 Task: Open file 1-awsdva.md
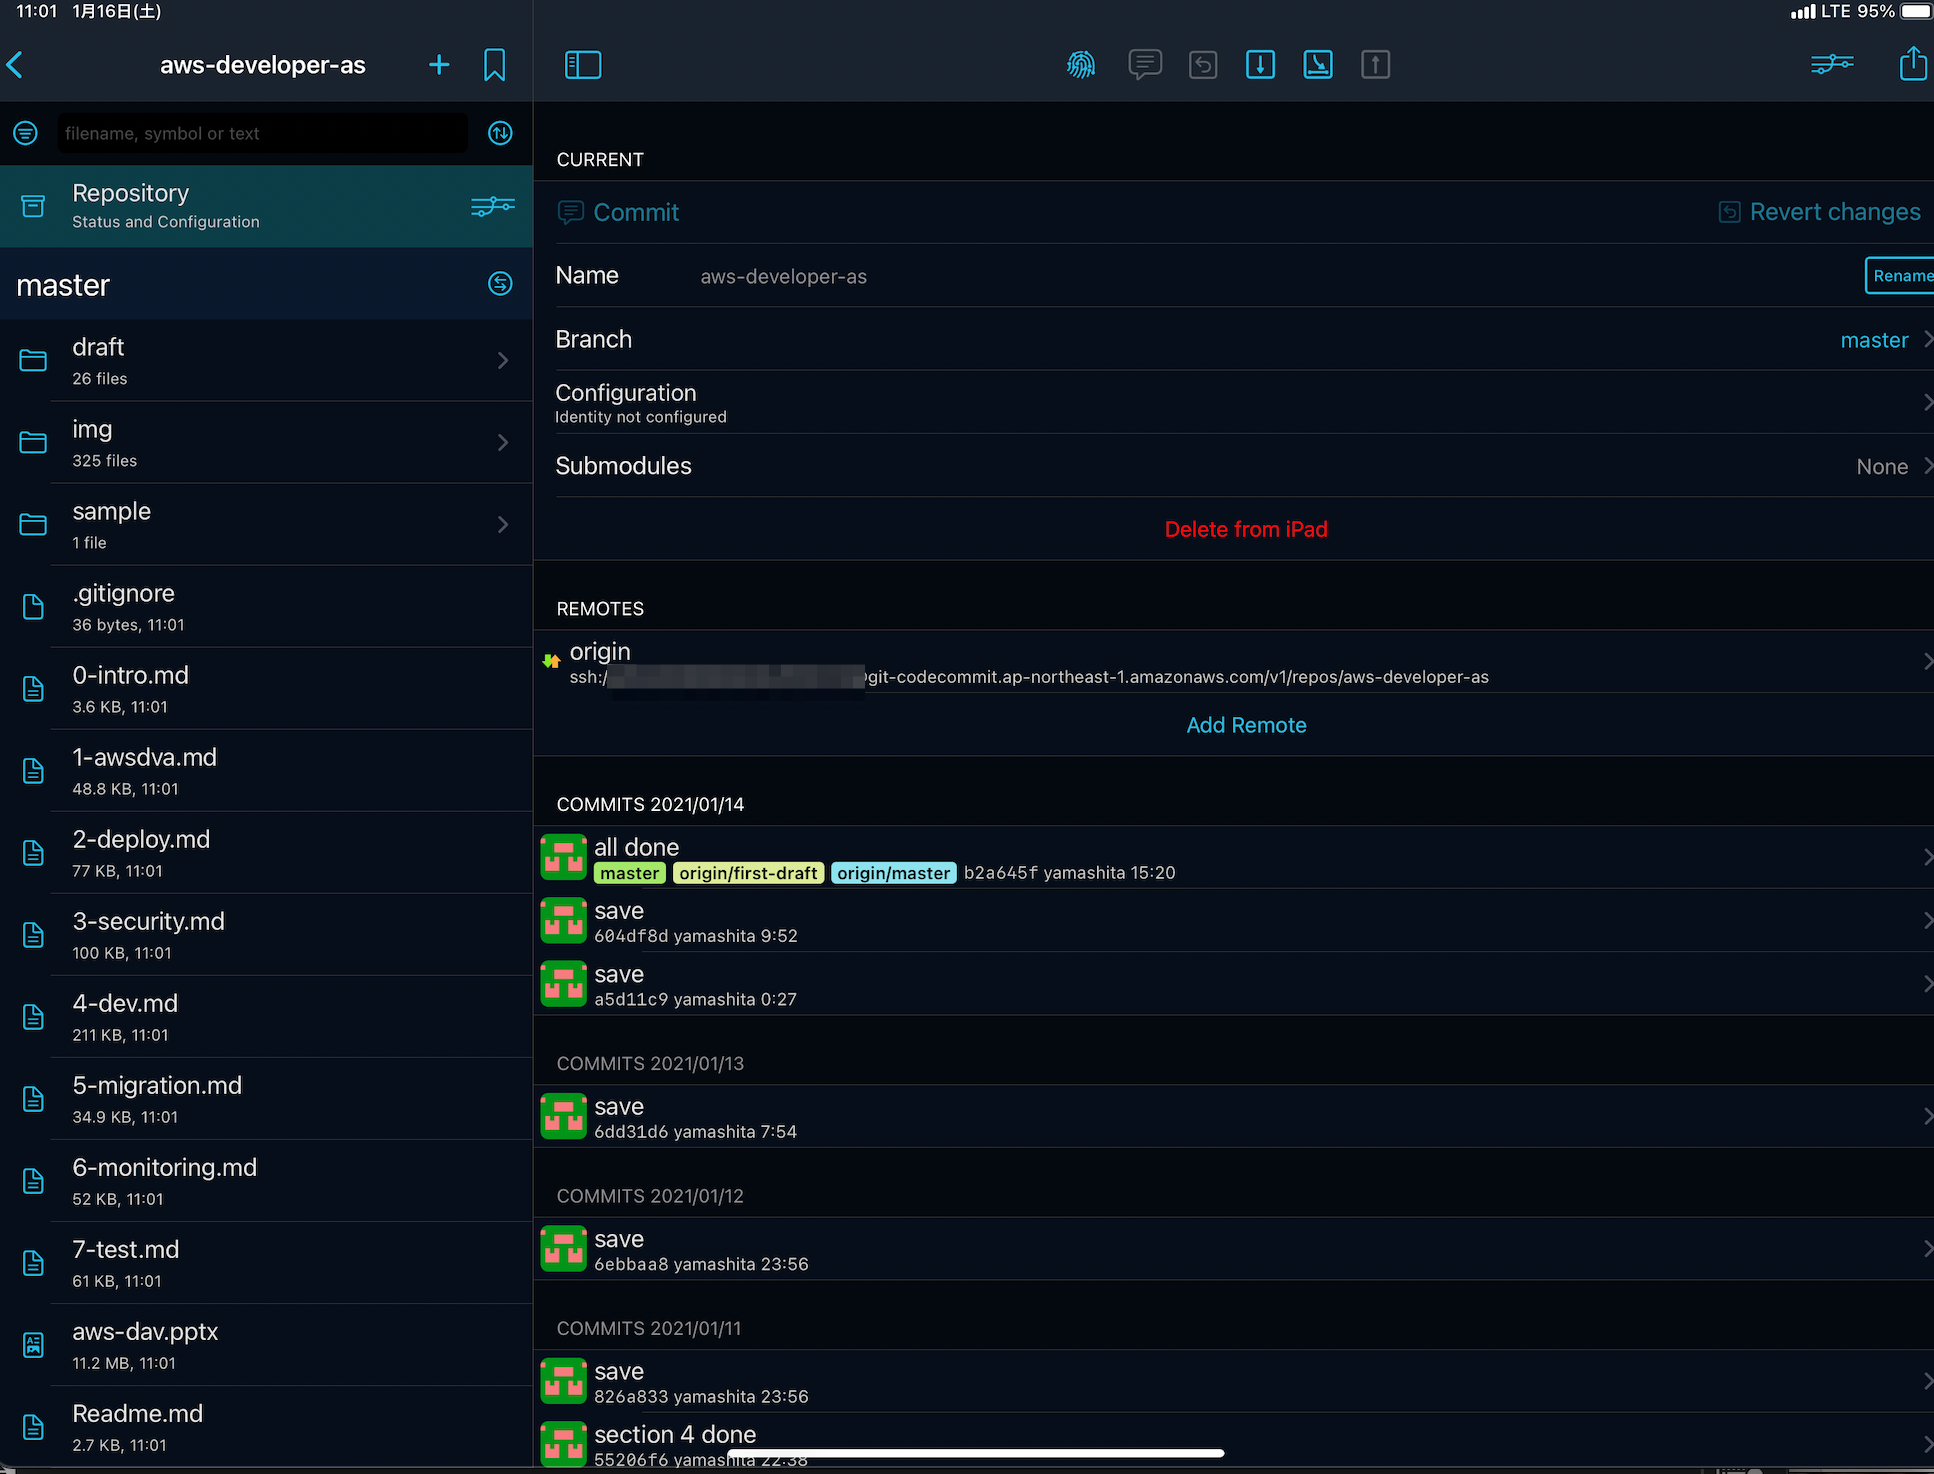[266, 771]
